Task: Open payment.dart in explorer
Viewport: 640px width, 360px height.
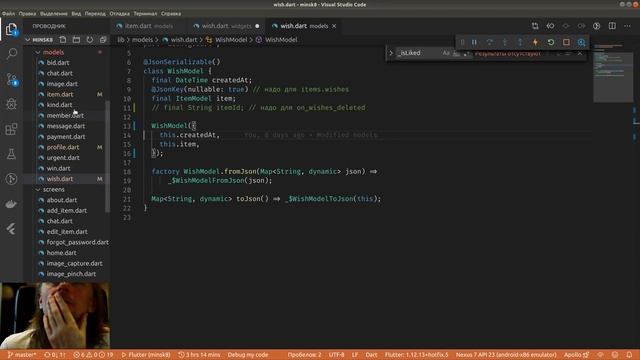Action: point(66,136)
